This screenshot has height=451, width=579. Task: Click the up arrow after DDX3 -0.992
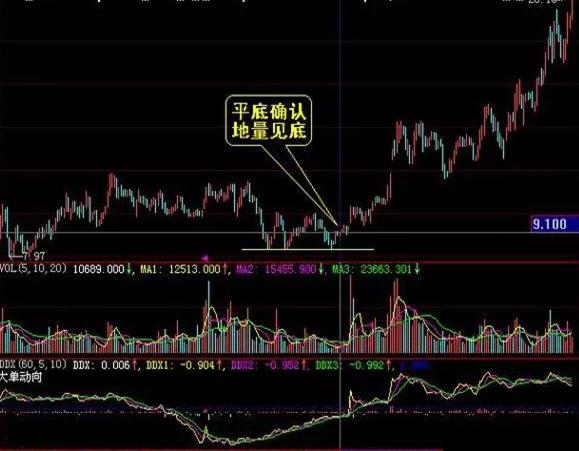(388, 365)
